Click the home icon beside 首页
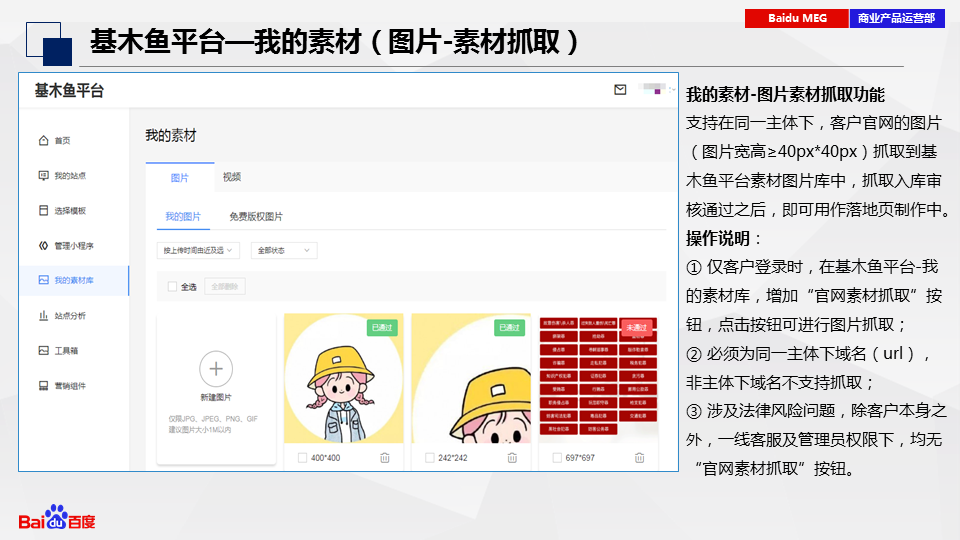 click(x=43, y=140)
